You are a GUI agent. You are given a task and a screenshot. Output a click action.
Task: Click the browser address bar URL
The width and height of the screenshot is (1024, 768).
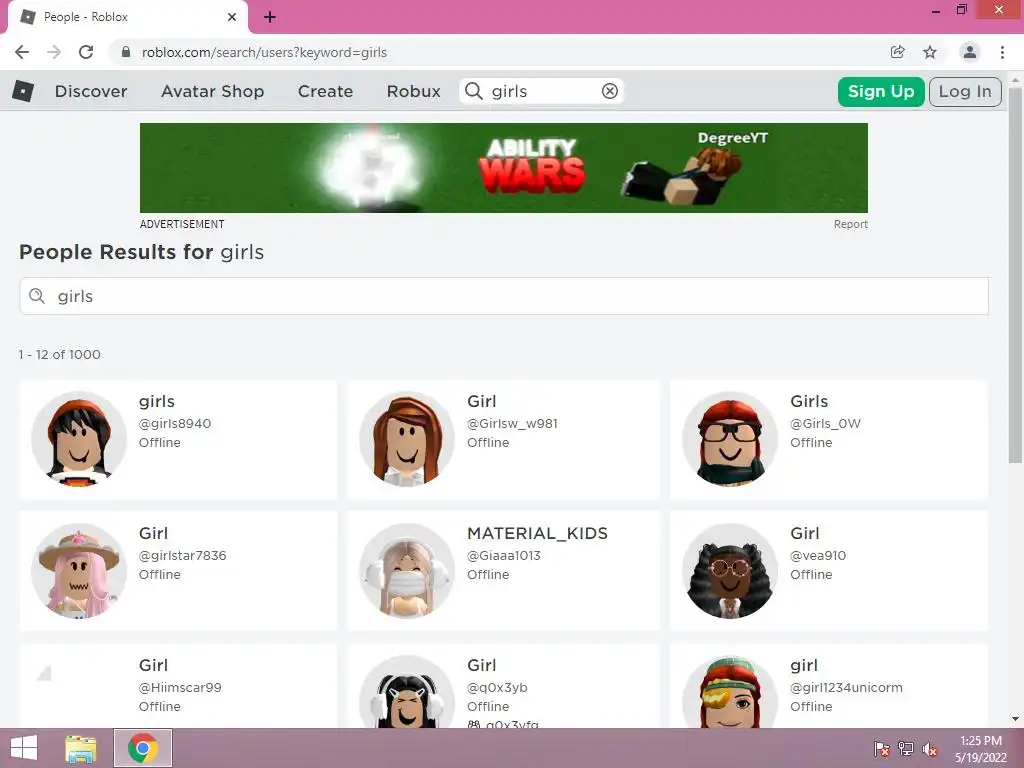[264, 52]
